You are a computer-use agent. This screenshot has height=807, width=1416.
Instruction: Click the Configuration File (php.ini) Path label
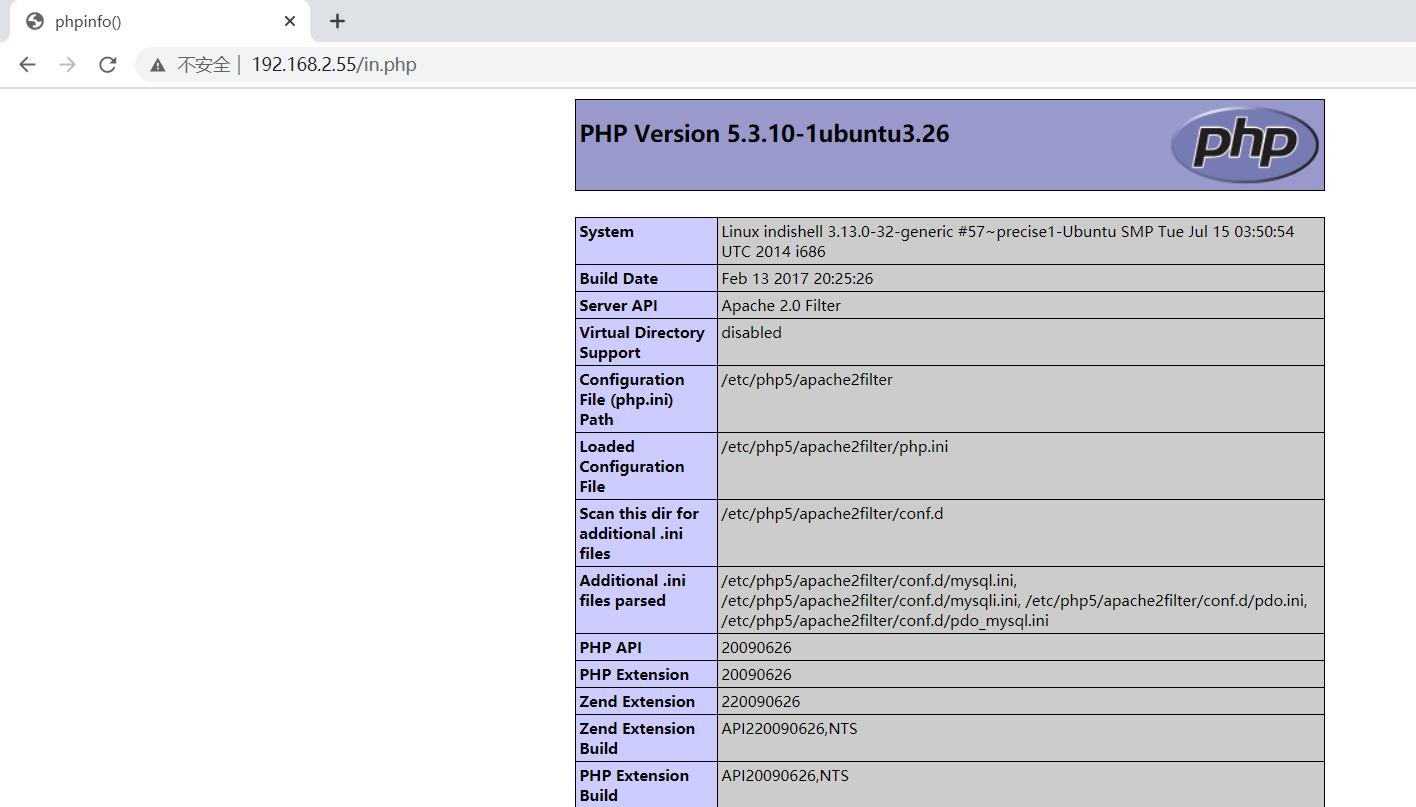tap(632, 400)
